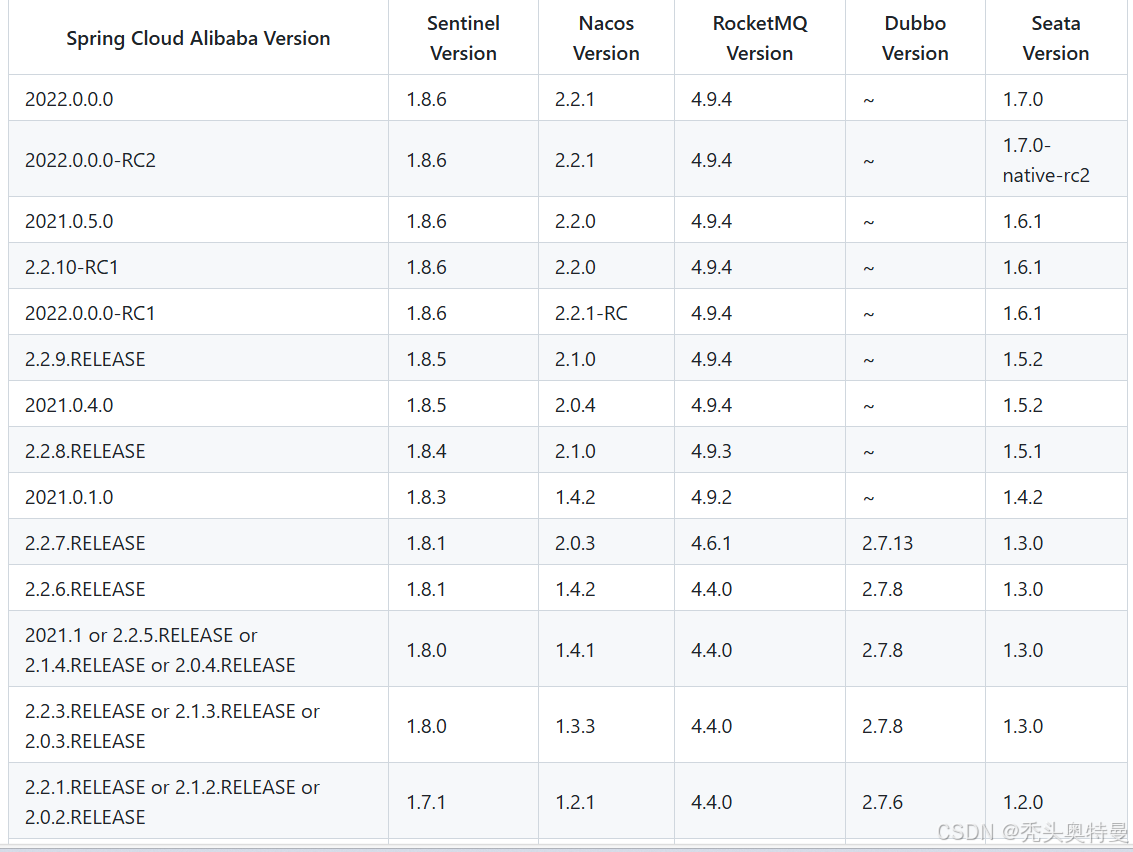Click the 'Nacos Version' column header

(606, 38)
